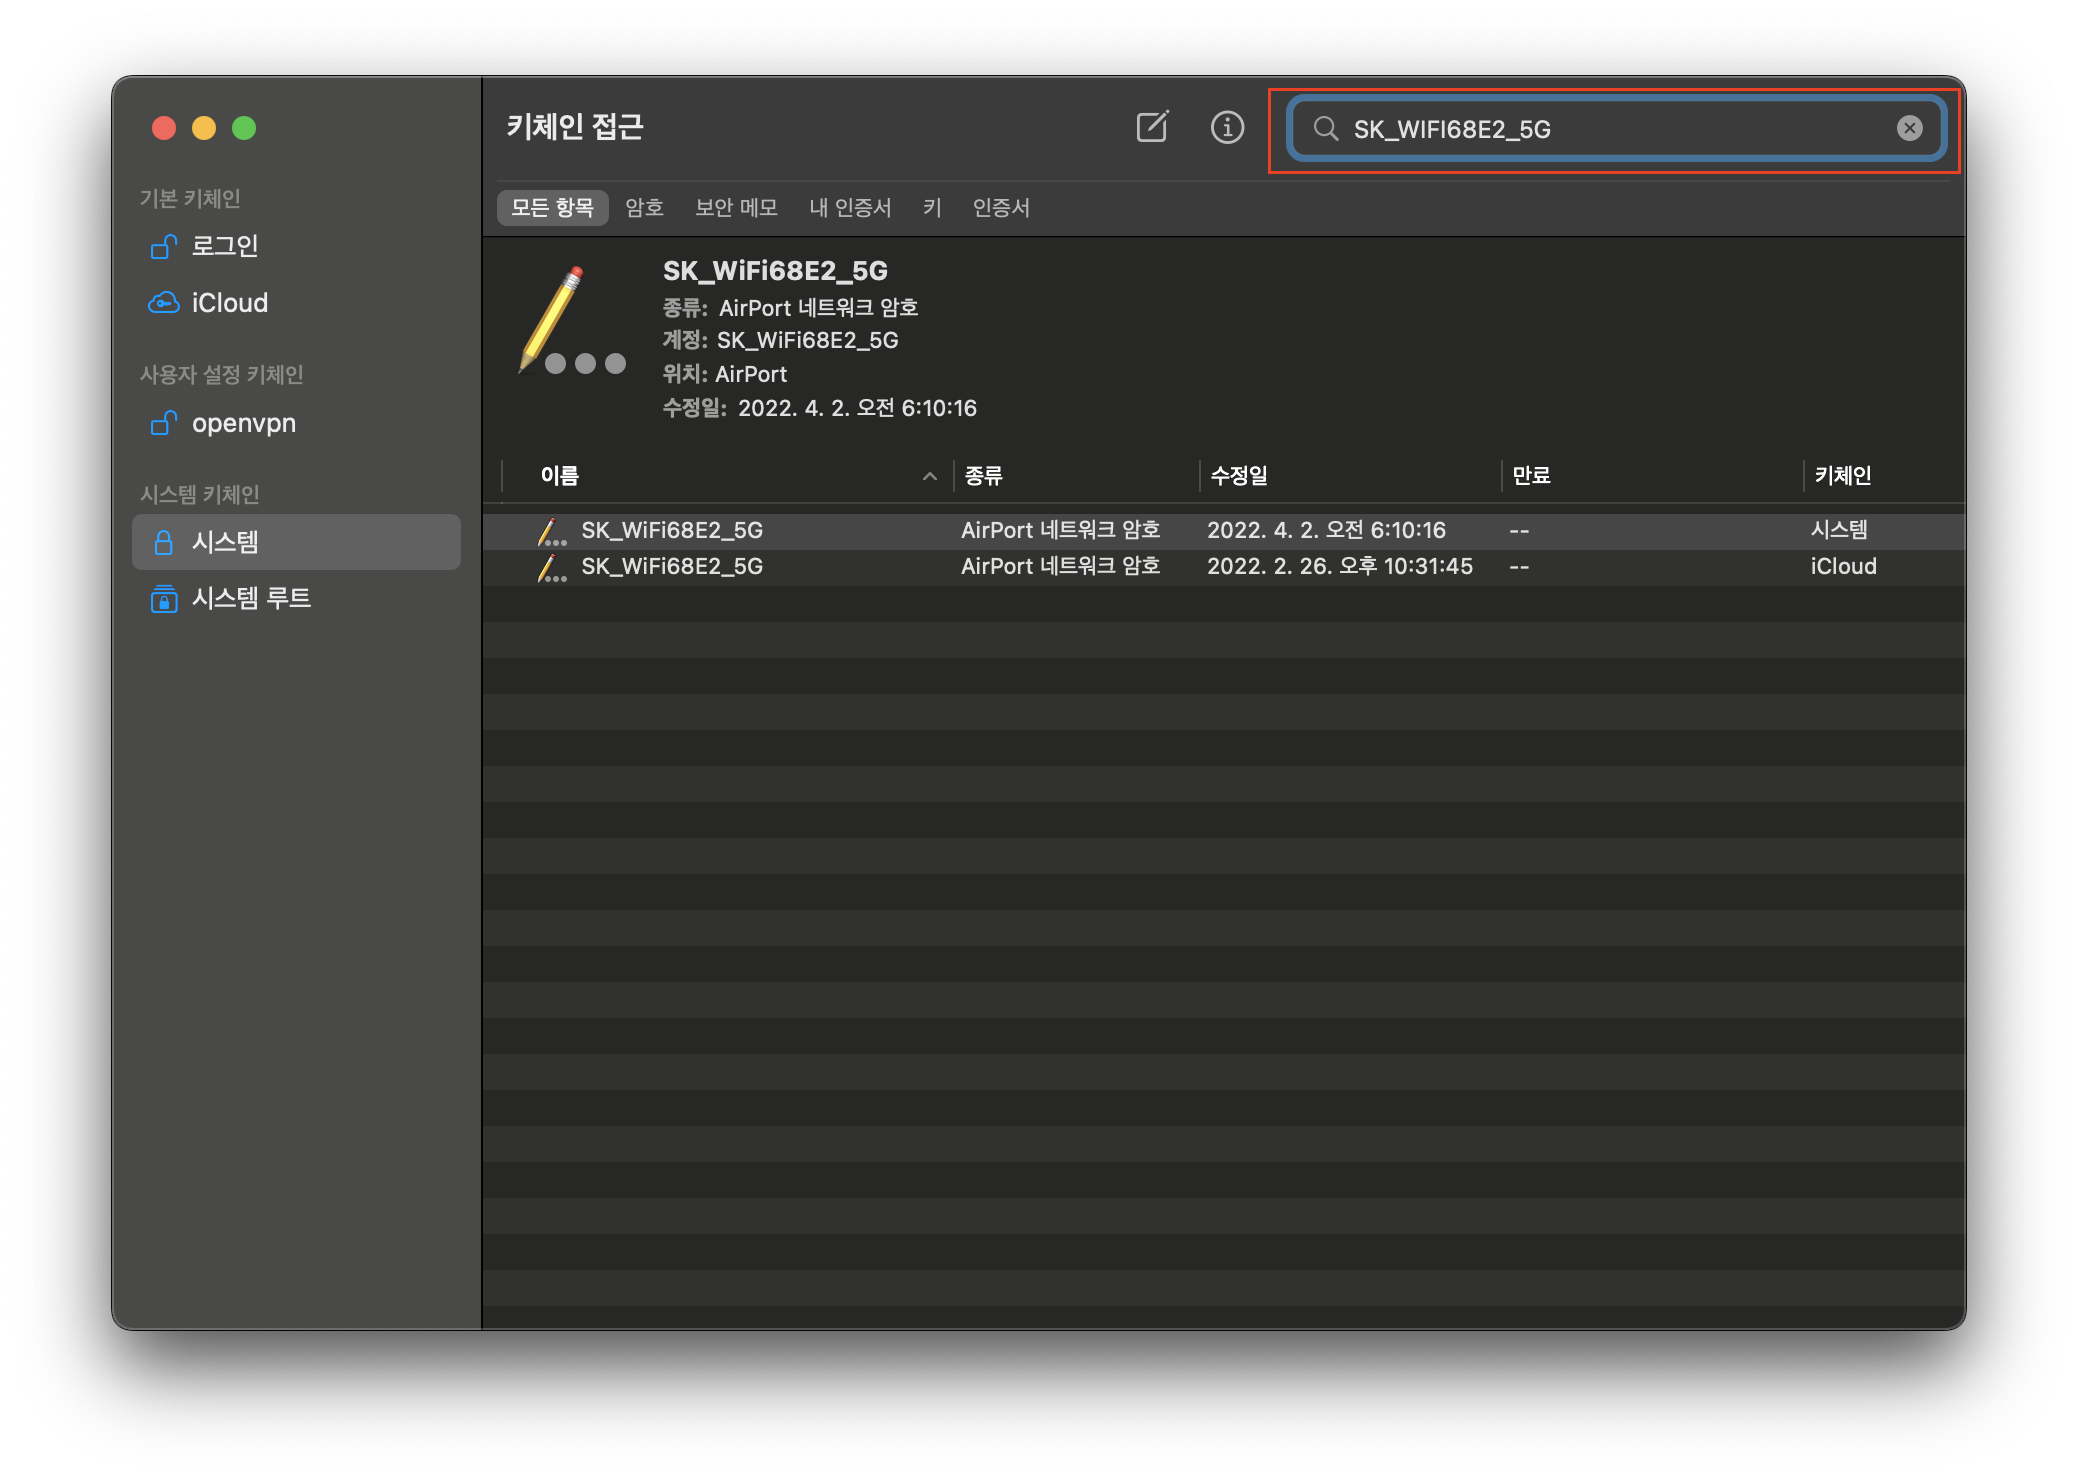Sort by the 키체인 column header
The height and width of the screenshot is (1478, 2078).
point(1842,476)
